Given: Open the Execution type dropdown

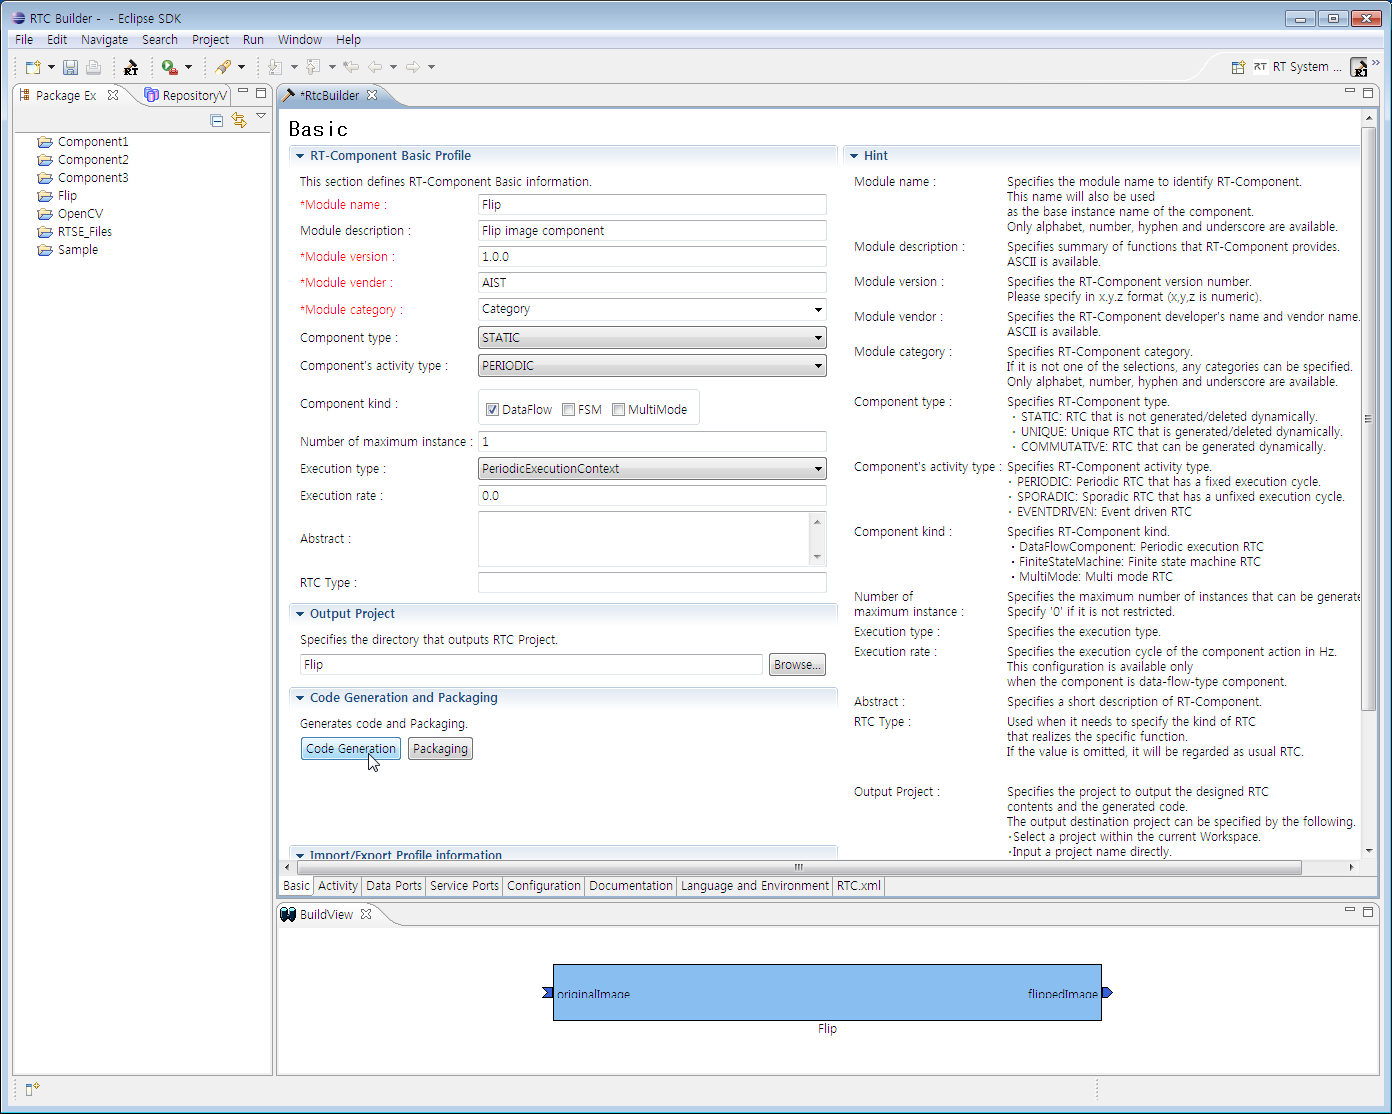Looking at the screenshot, I should (x=818, y=469).
